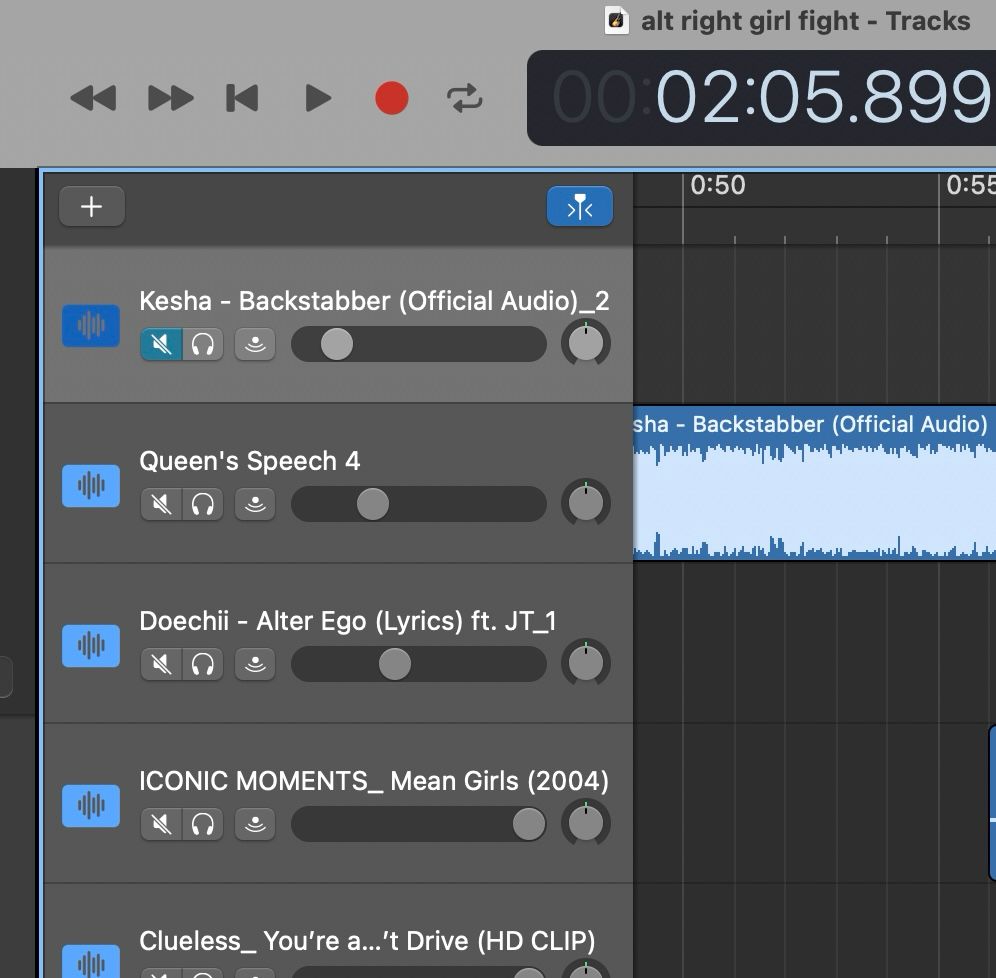
Task: Click volume slider of Queen's Speech 4 track
Action: (x=419, y=504)
